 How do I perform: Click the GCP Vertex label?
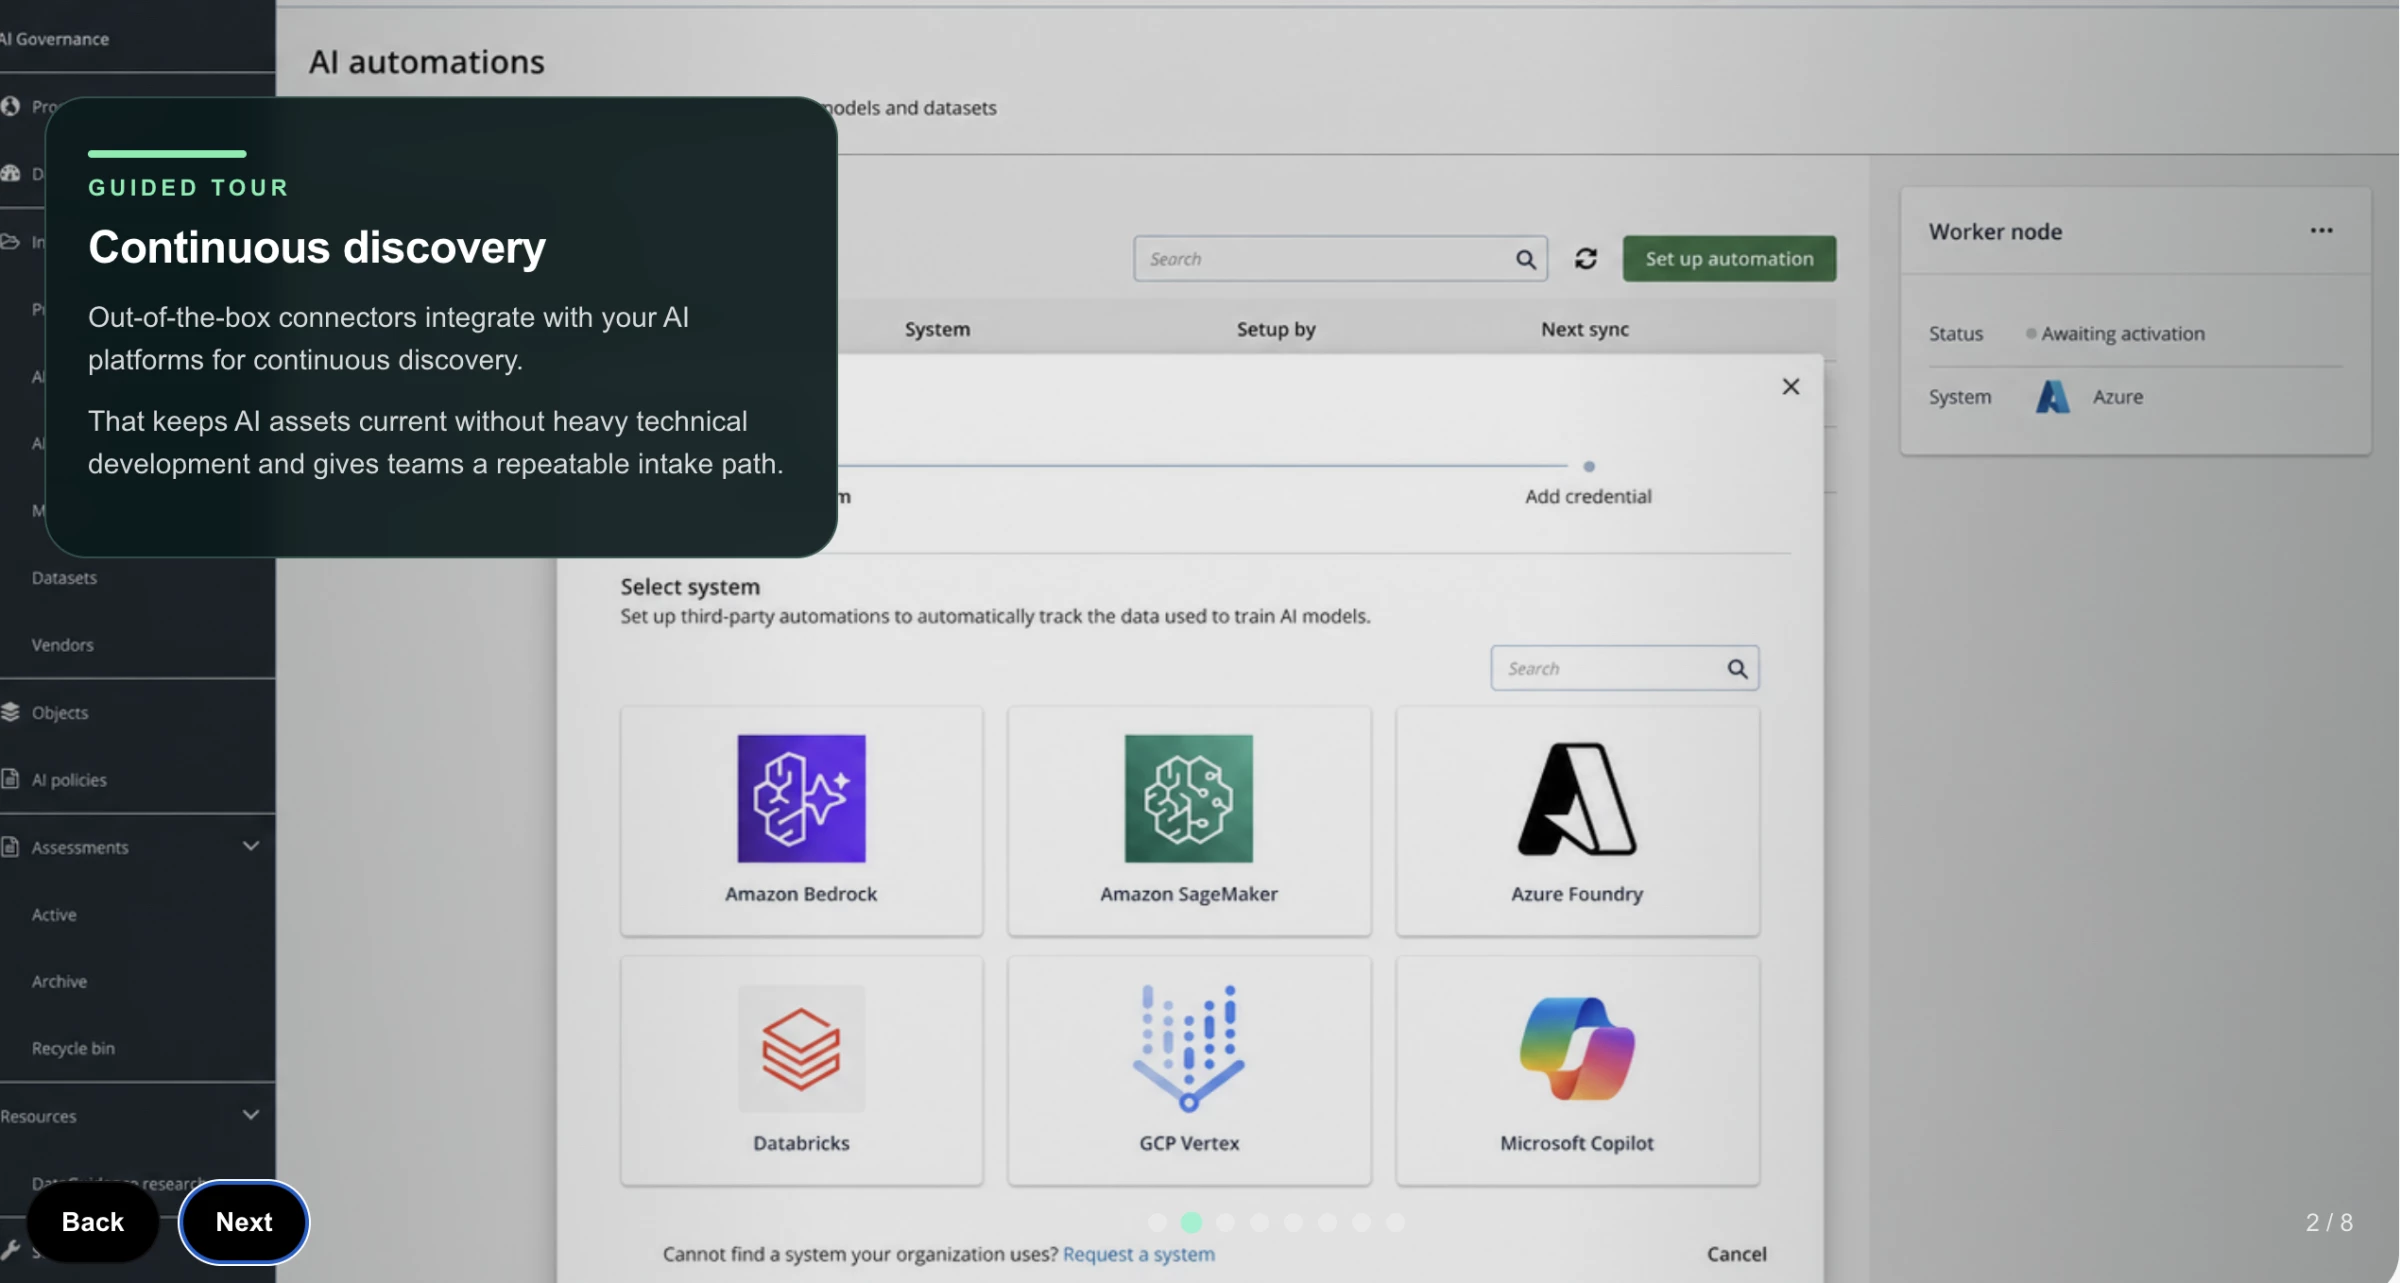(x=1188, y=1143)
